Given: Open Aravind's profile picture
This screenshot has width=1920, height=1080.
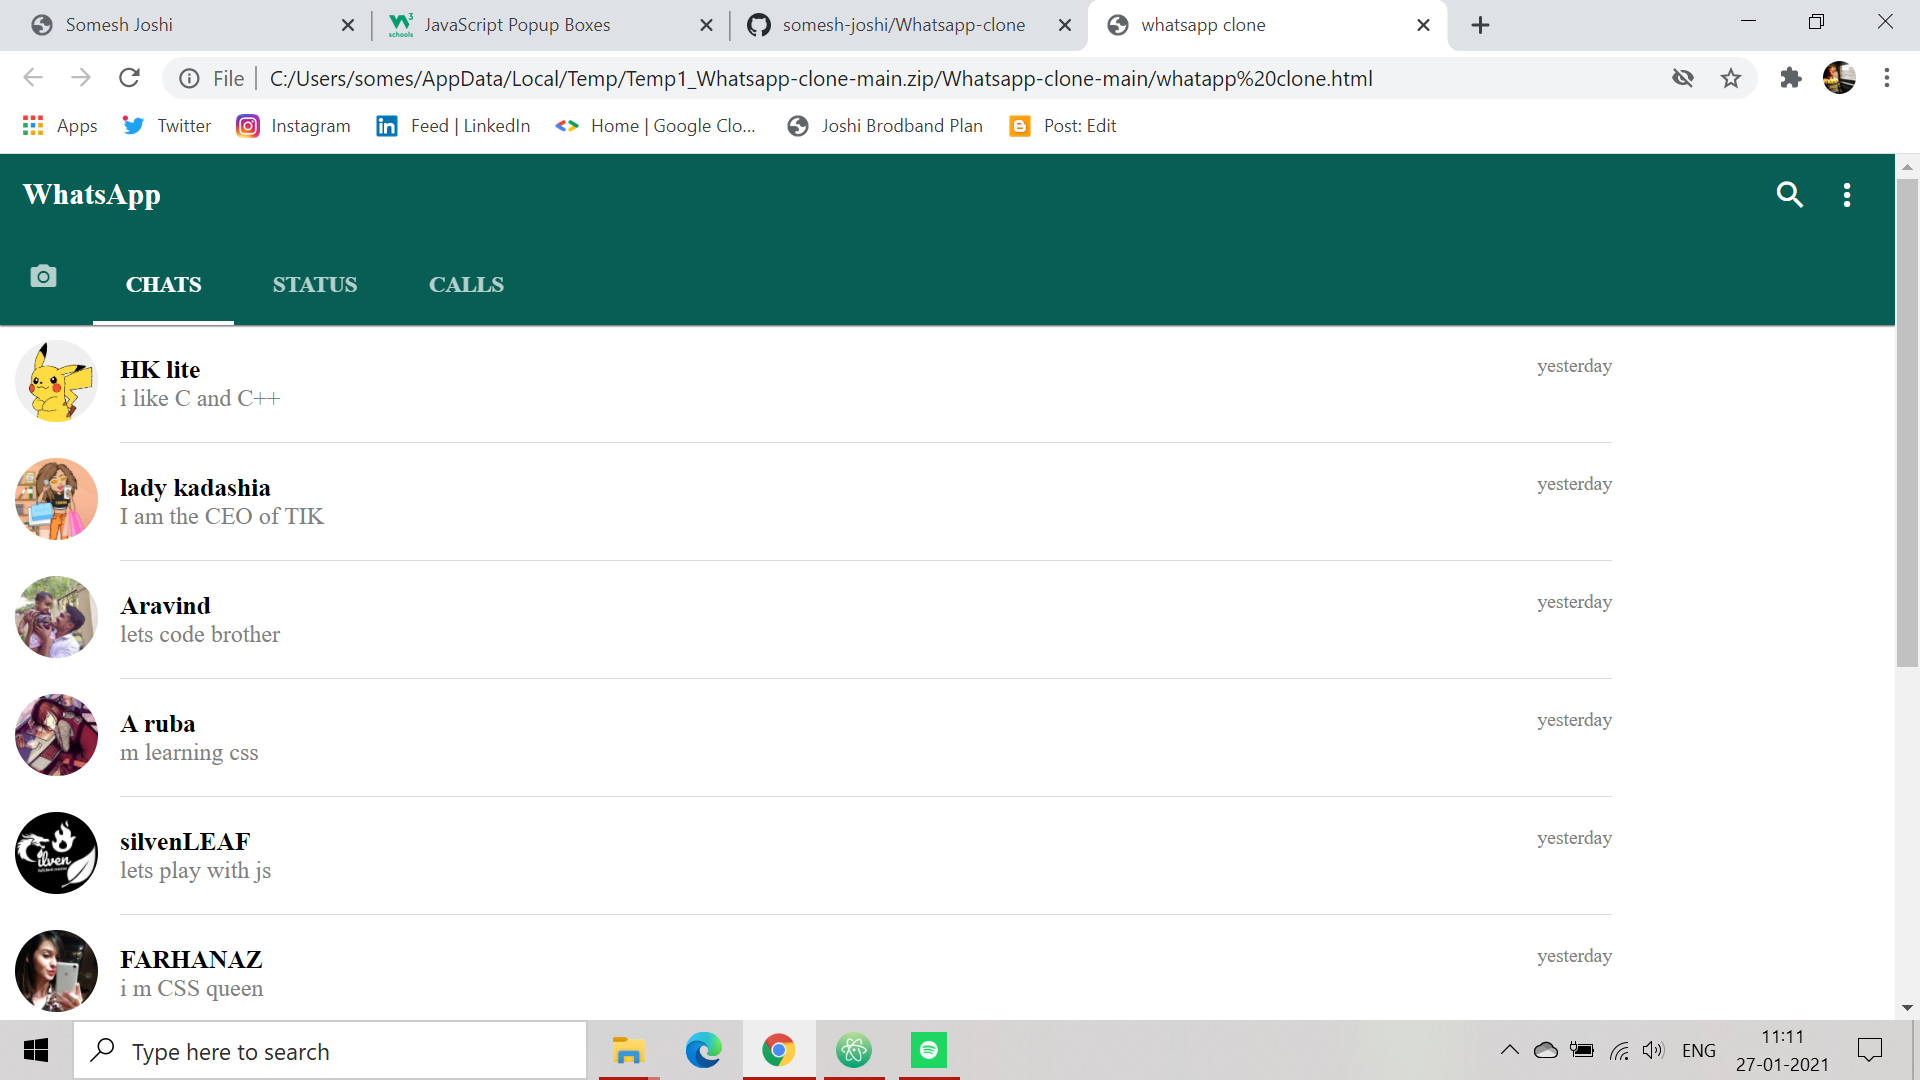Looking at the screenshot, I should point(56,617).
